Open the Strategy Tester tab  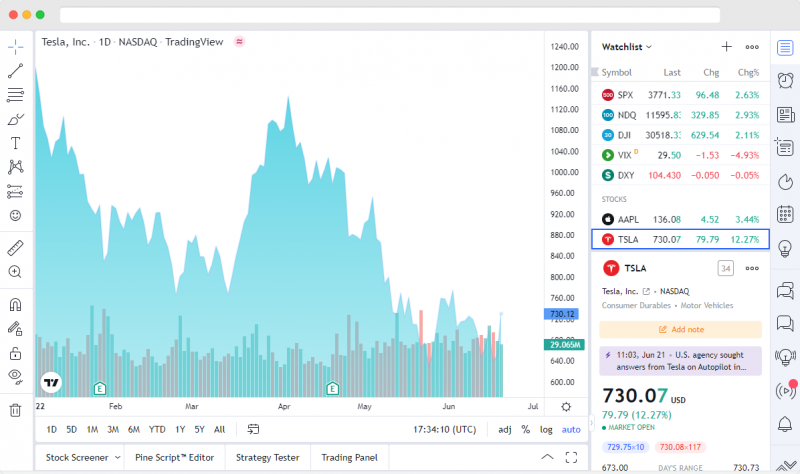(267, 458)
